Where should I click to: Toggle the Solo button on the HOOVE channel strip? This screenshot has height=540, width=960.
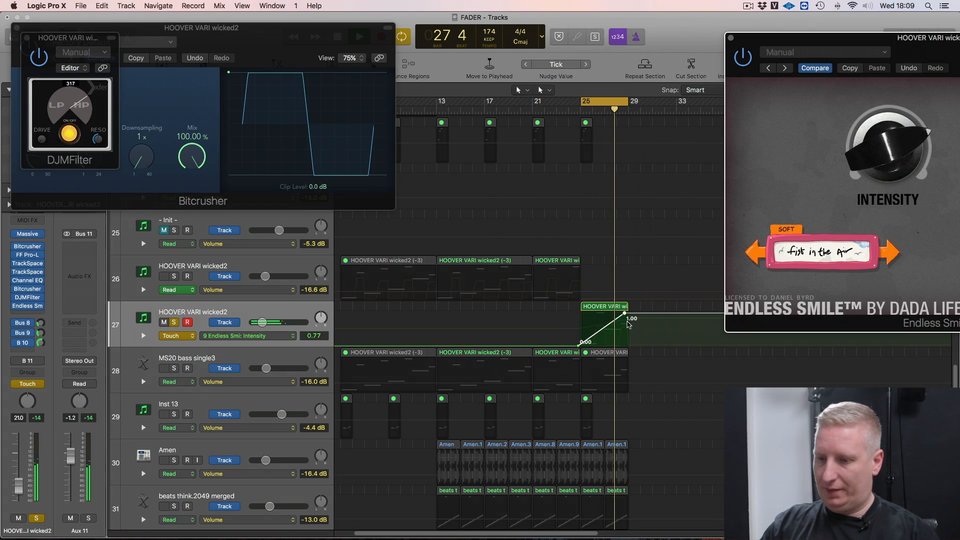point(36,518)
